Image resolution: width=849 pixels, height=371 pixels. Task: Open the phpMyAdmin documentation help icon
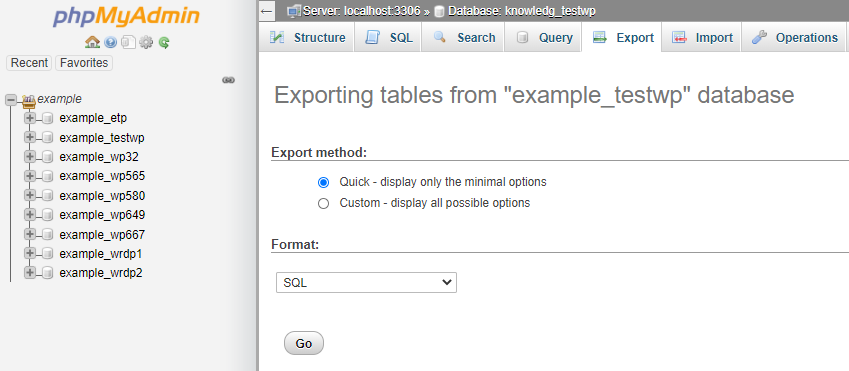tap(110, 42)
